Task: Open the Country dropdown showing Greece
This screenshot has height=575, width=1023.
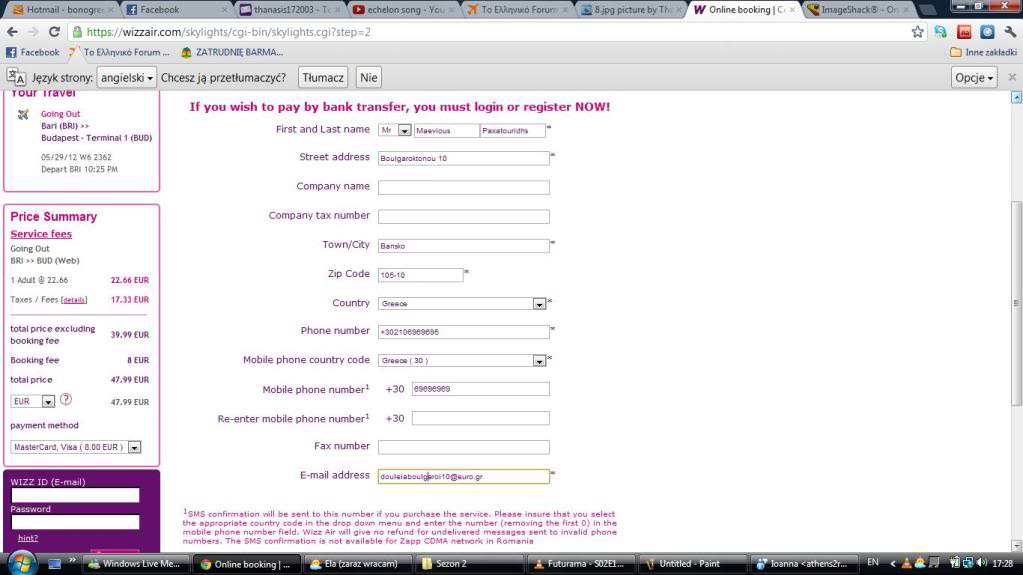Action: click(x=462, y=303)
